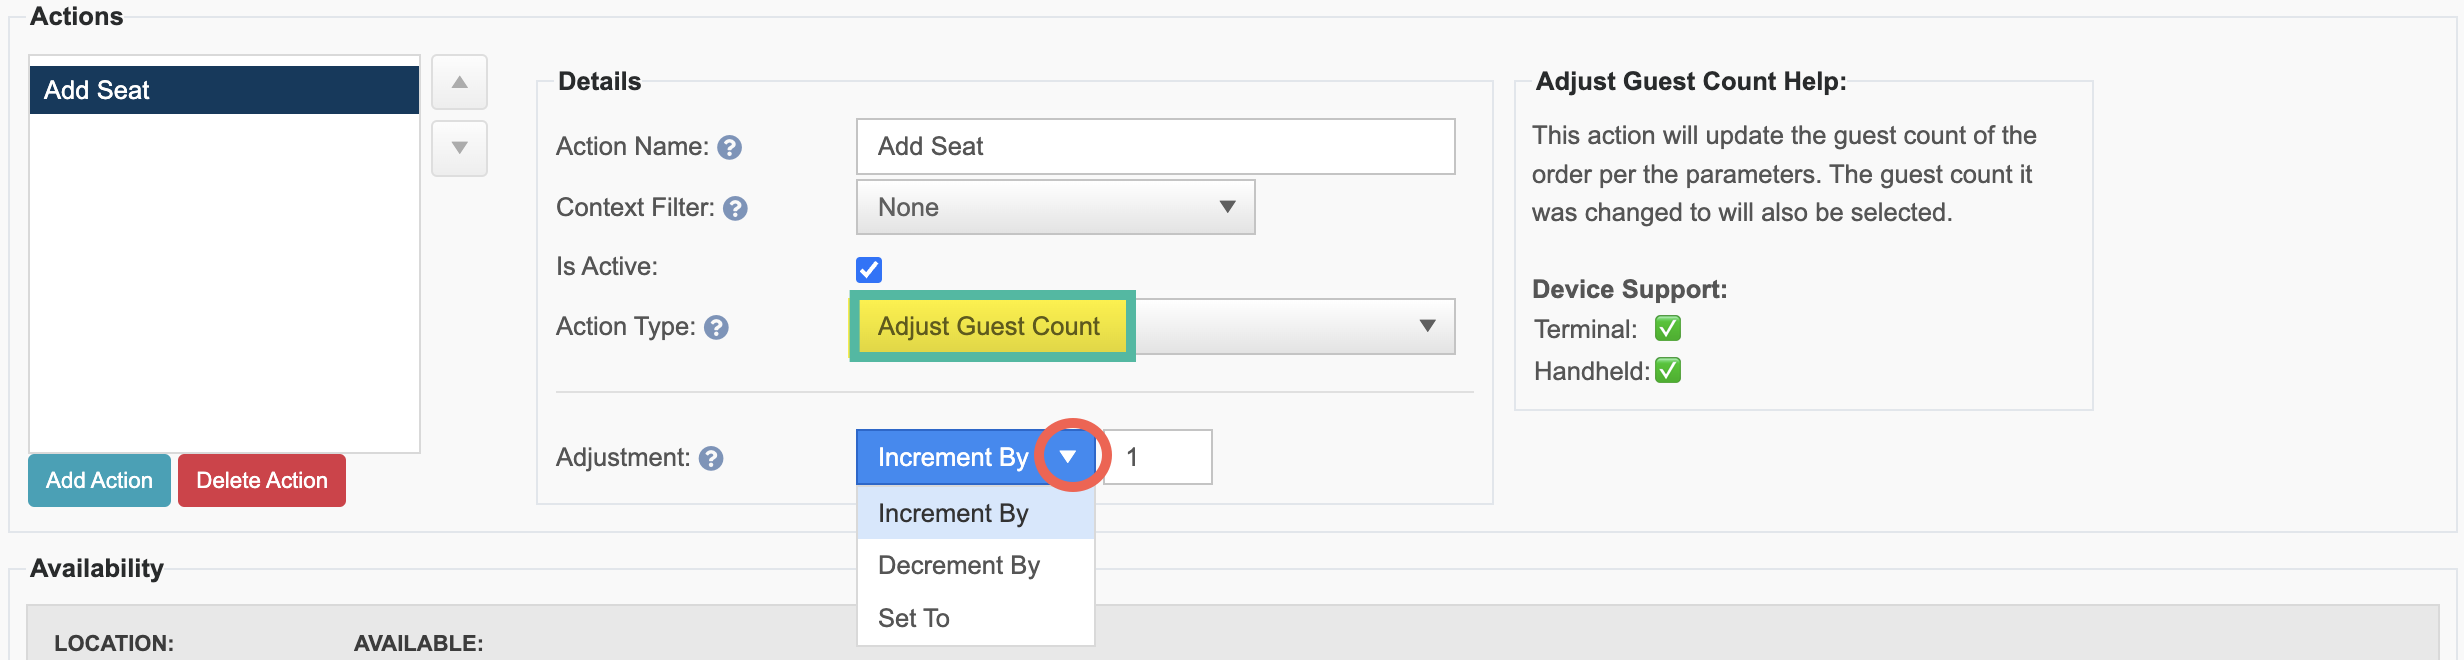This screenshot has height=660, width=2464.
Task: Click the Handheld green checkmark icon
Action: tap(1668, 370)
